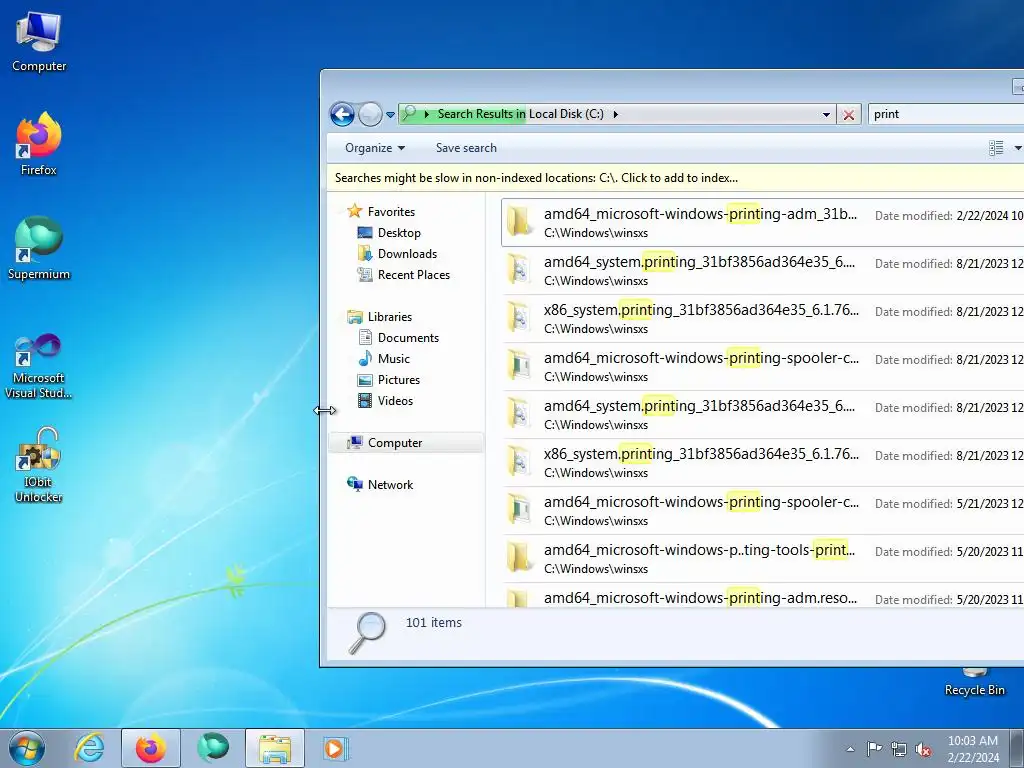
Task: Open the Recycle Bin on the desktop
Action: point(974,682)
